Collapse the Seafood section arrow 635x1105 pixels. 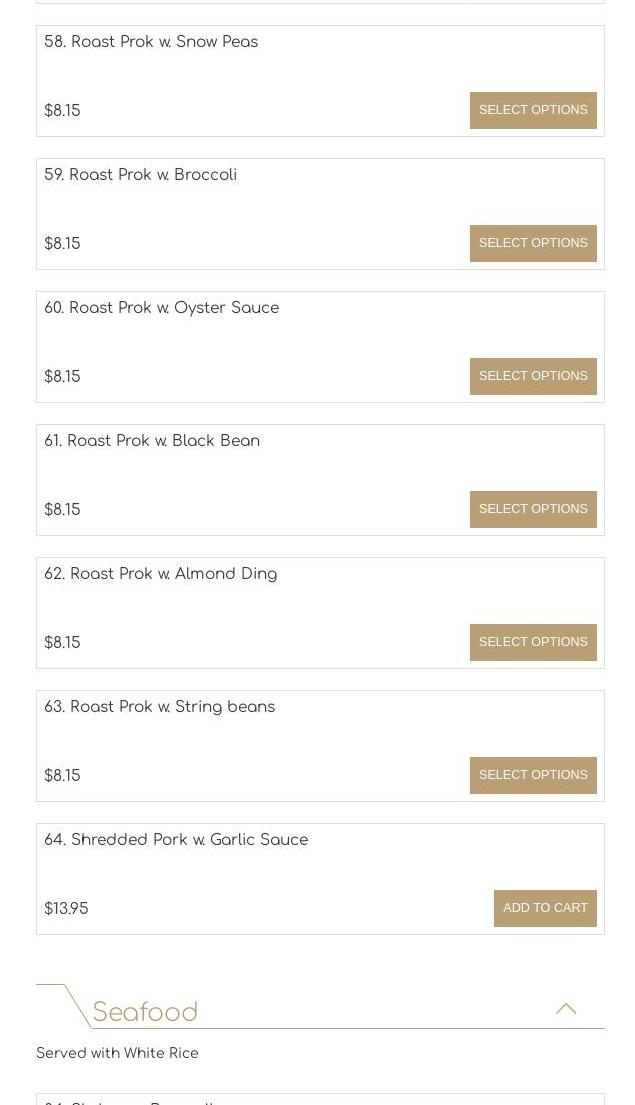pyautogui.click(x=566, y=1008)
